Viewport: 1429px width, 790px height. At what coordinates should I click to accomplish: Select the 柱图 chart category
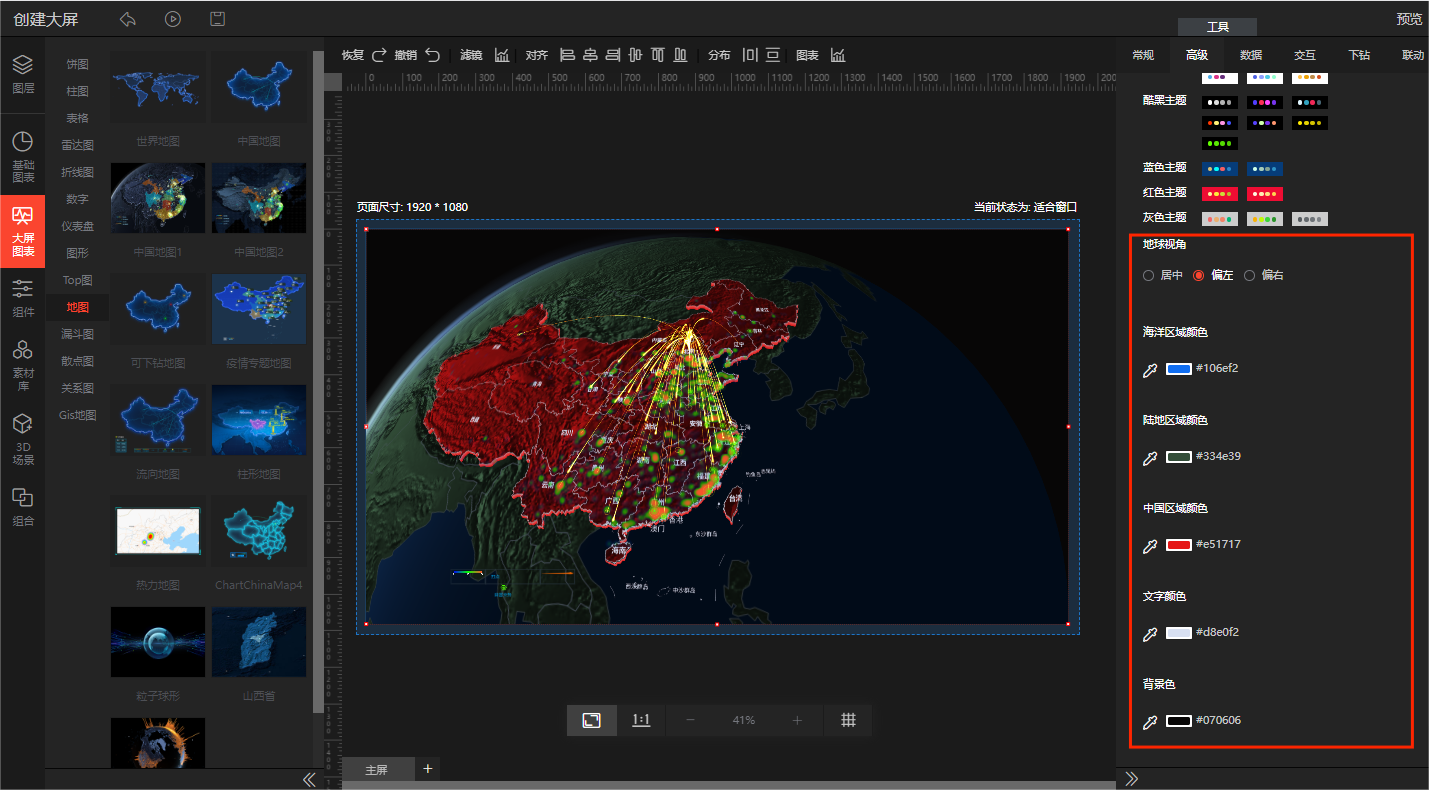click(x=77, y=91)
